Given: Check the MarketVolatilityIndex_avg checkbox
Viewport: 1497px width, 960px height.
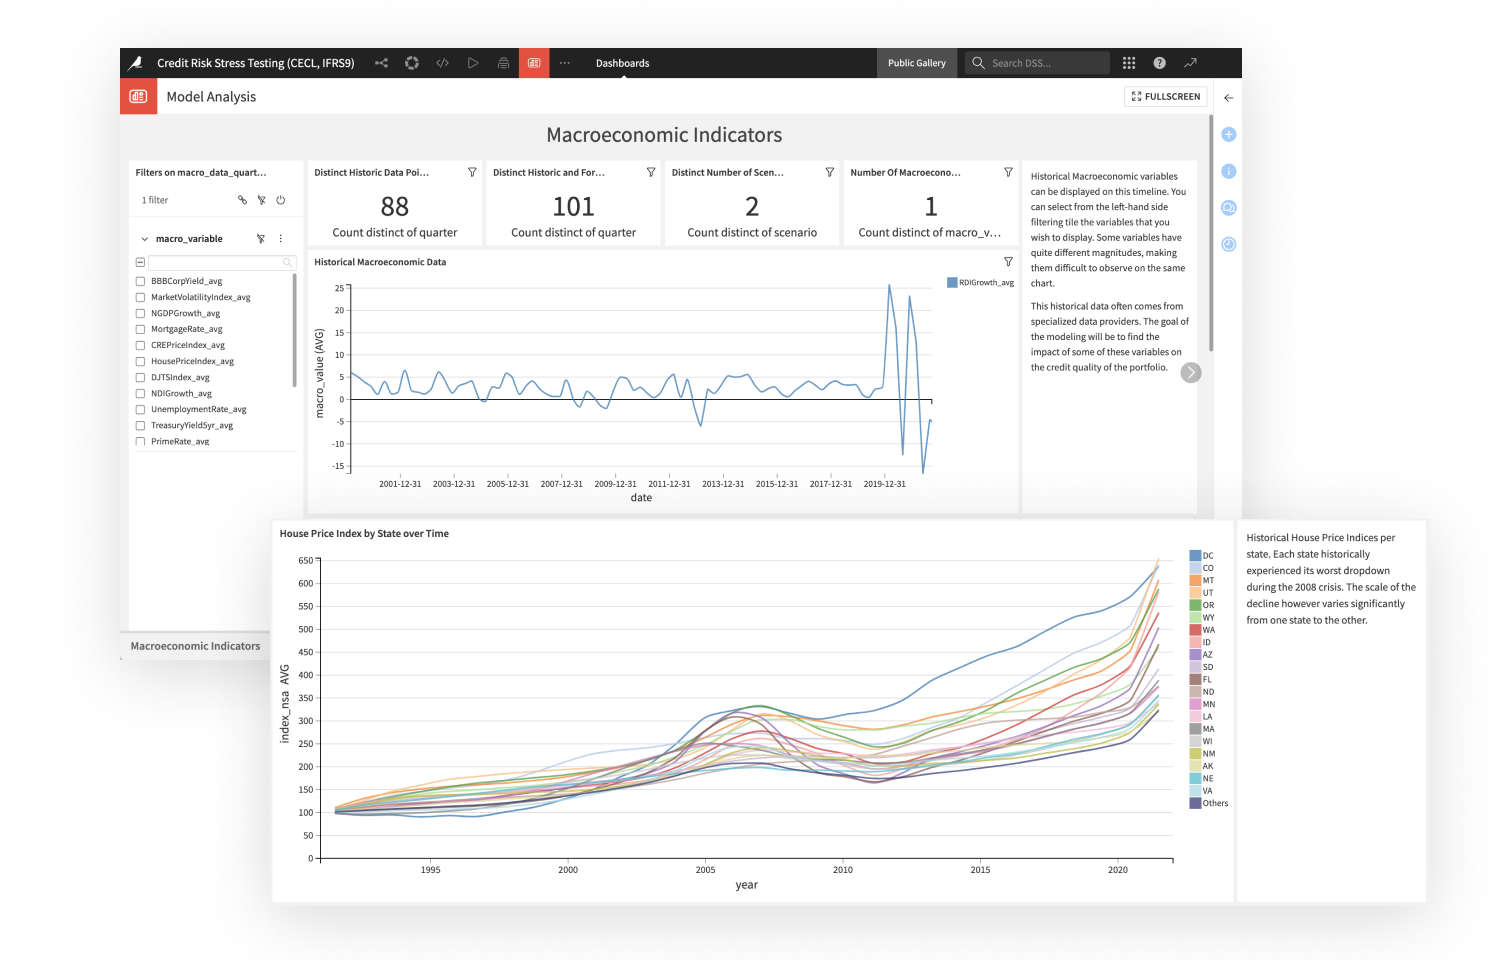Looking at the screenshot, I should click(141, 297).
